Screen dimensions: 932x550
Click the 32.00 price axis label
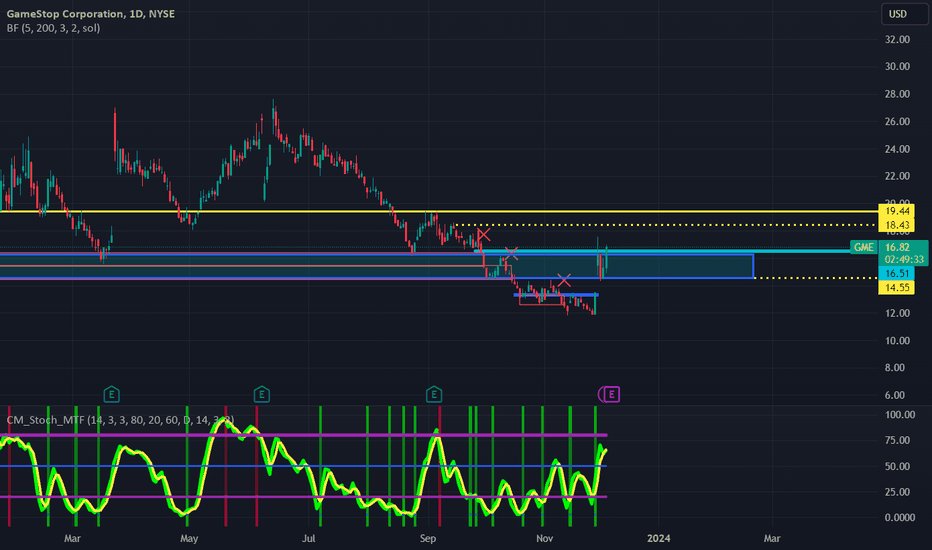(898, 39)
